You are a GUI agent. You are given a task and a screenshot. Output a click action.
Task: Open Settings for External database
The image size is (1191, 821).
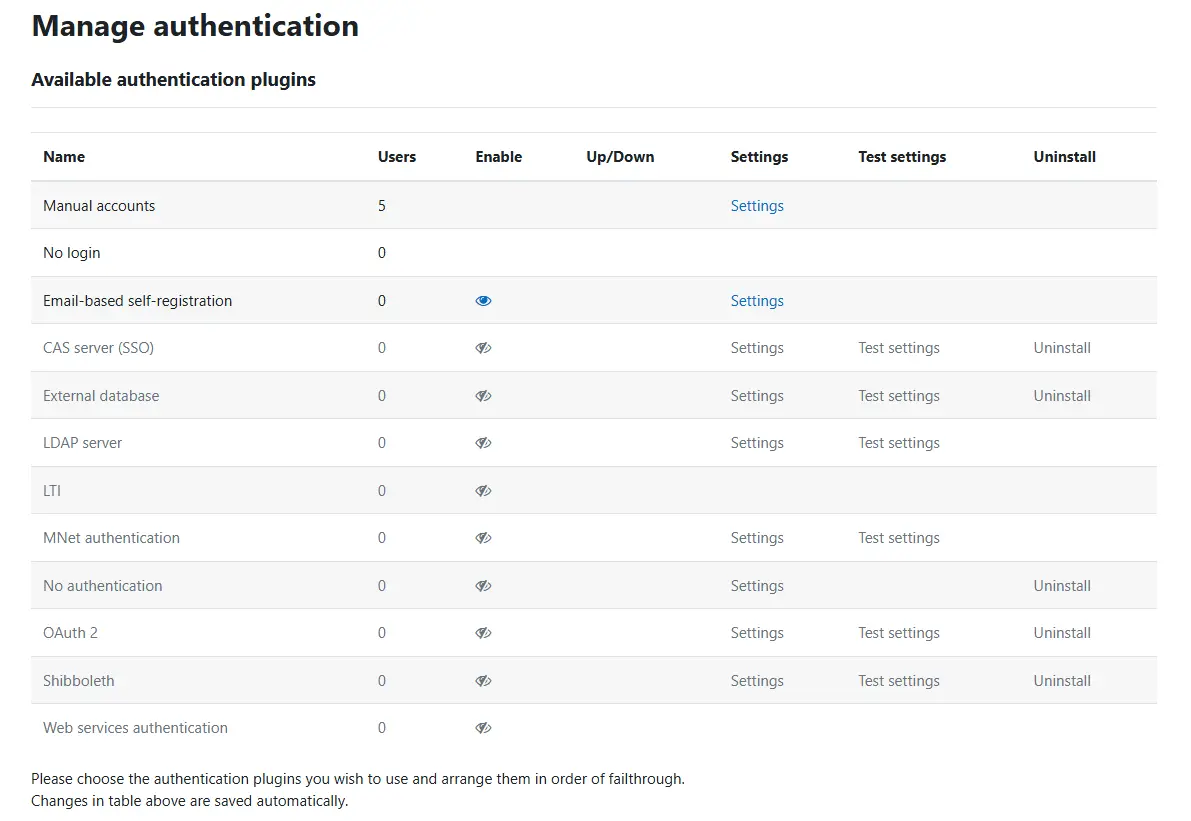pyautogui.click(x=757, y=396)
